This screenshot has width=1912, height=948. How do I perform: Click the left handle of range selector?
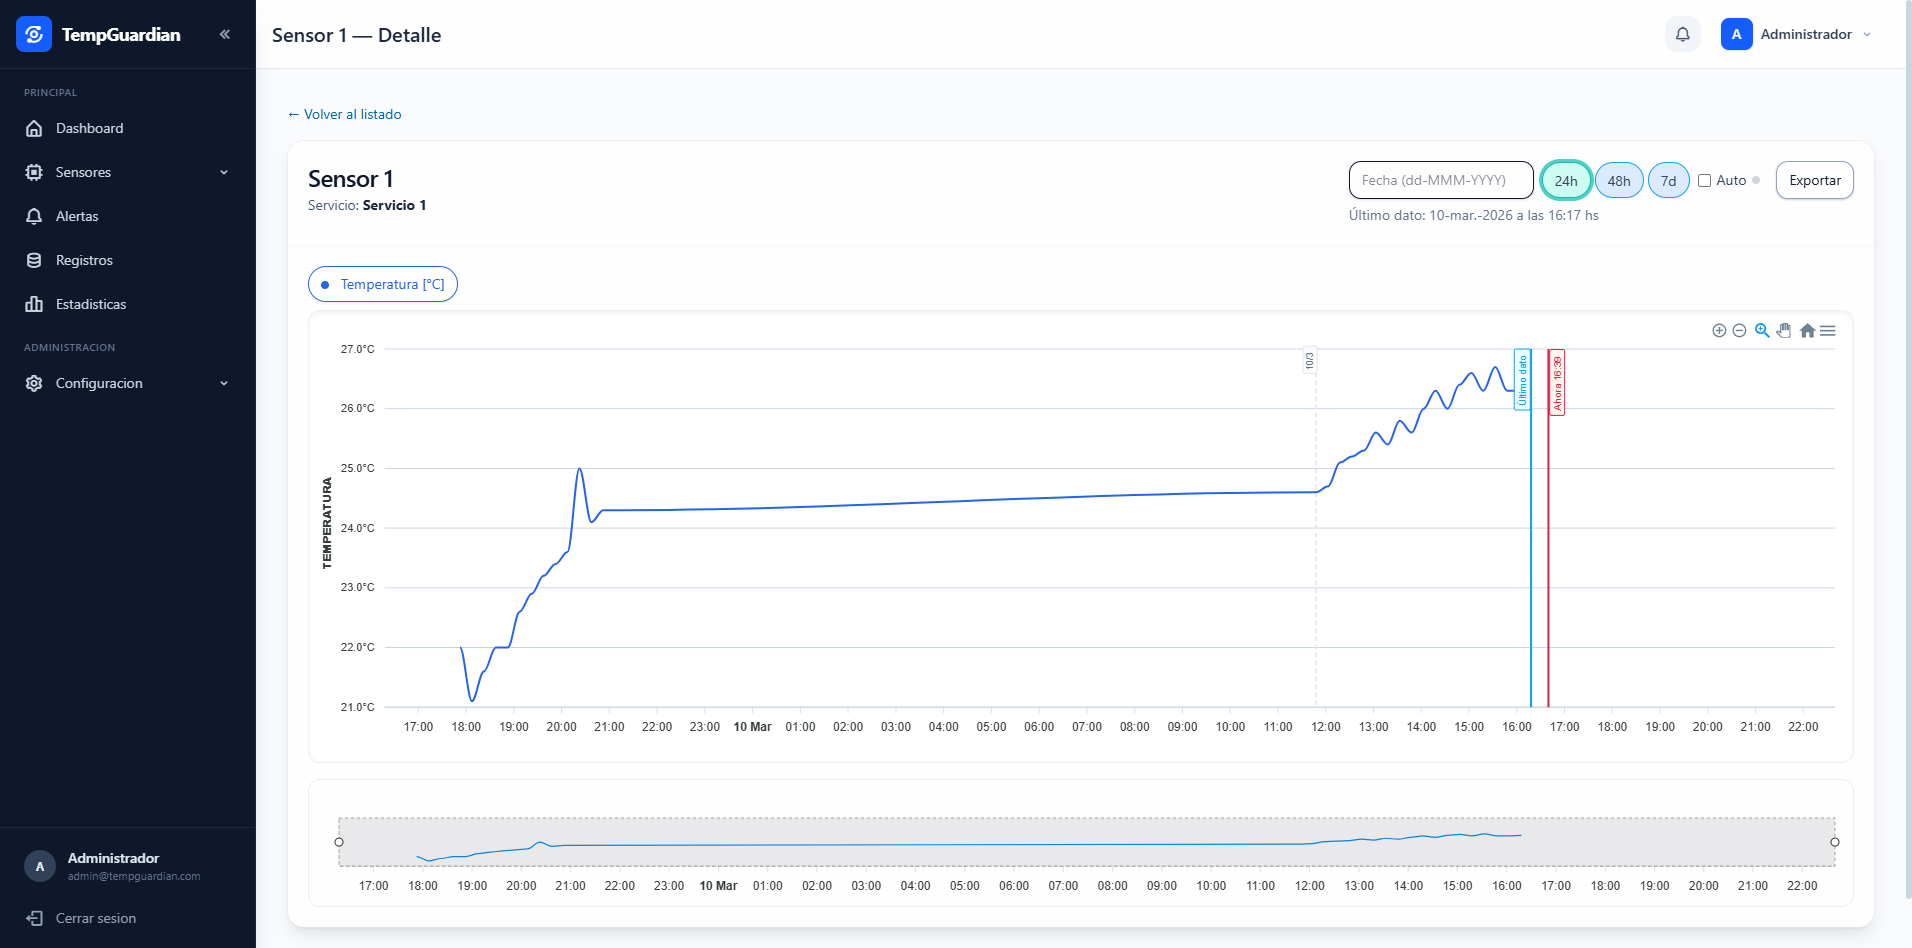339,842
